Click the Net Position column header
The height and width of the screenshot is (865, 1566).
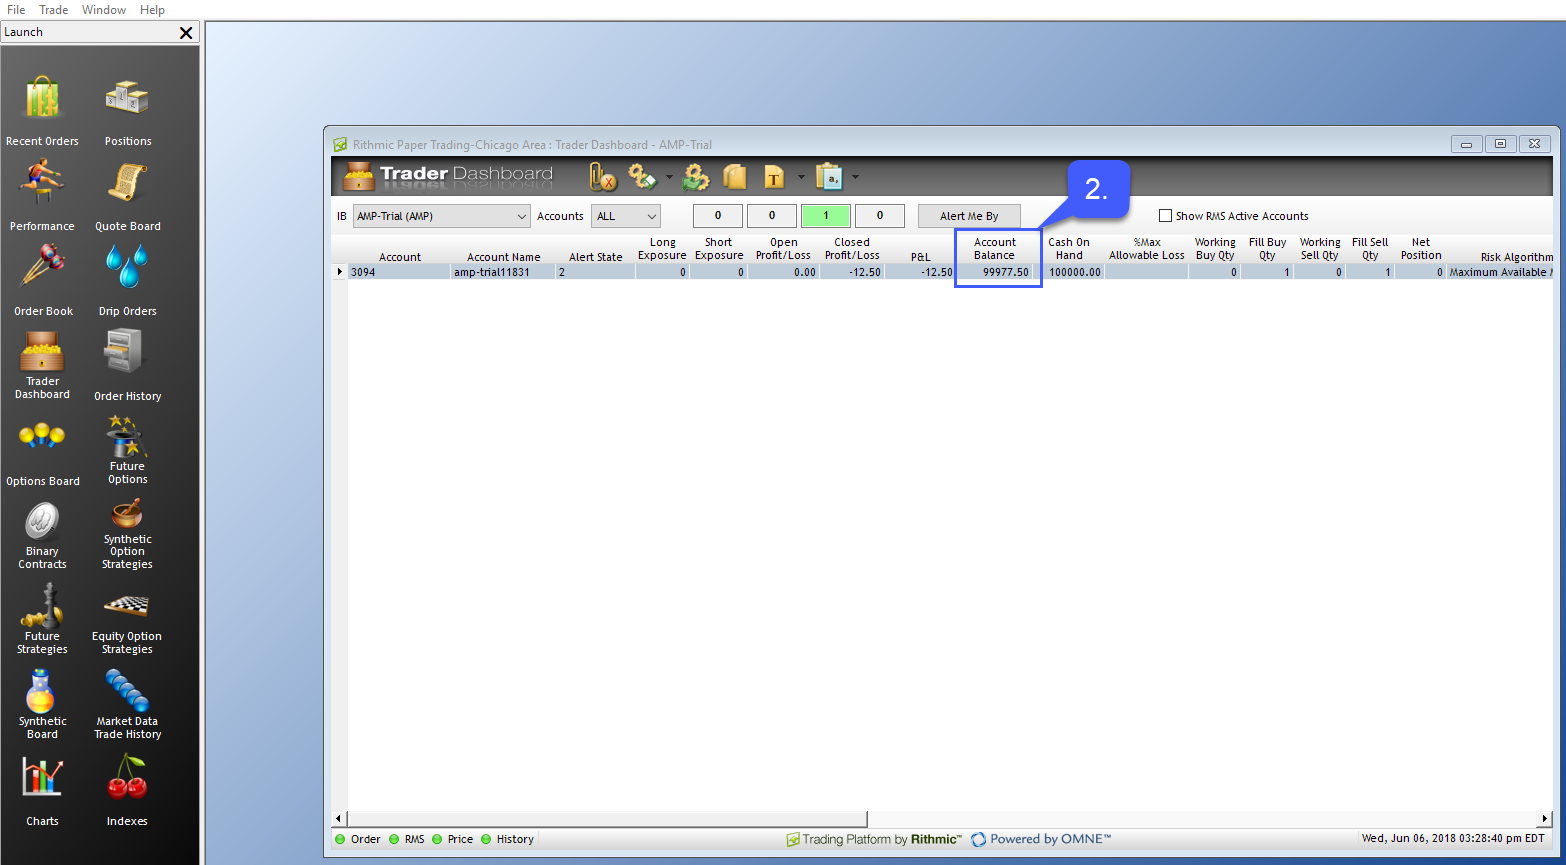[x=1421, y=249]
